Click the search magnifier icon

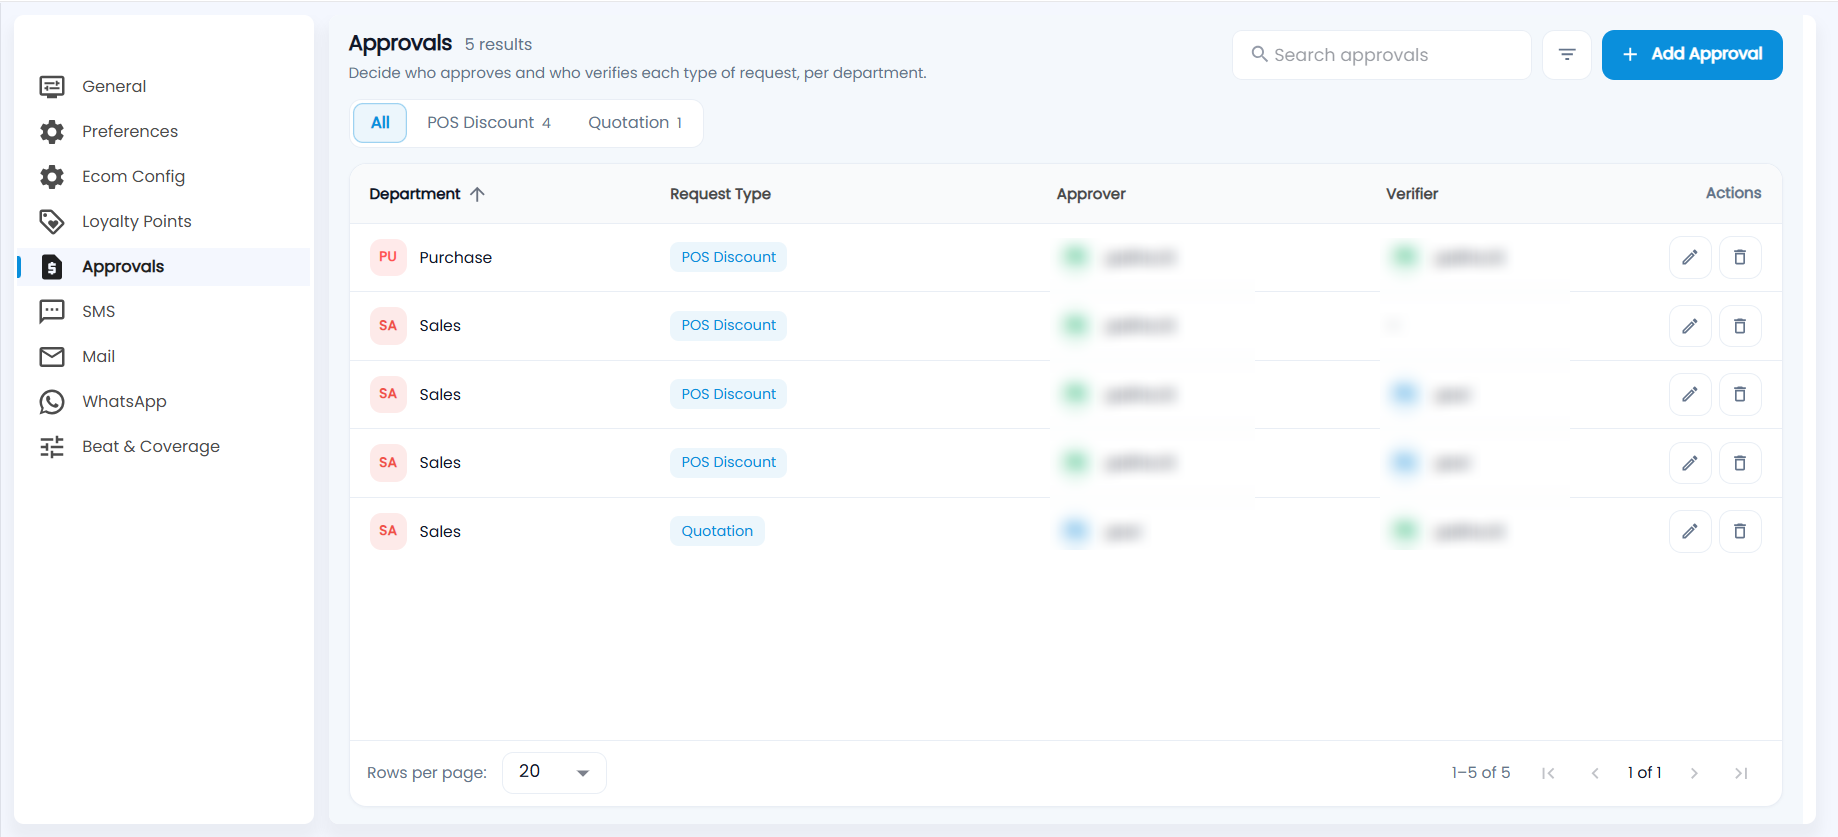click(1260, 54)
